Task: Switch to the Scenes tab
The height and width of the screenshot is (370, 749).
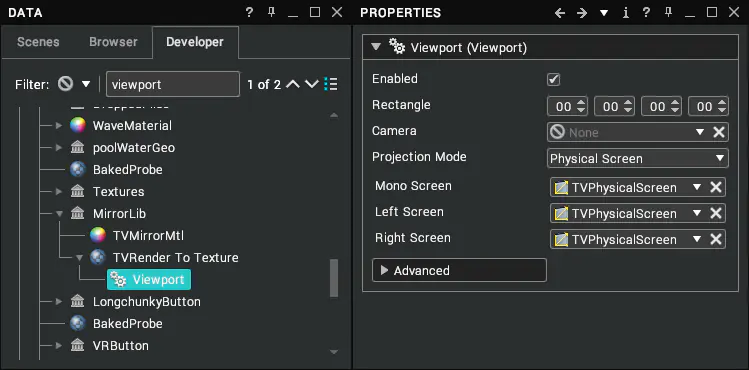Action: tap(38, 42)
